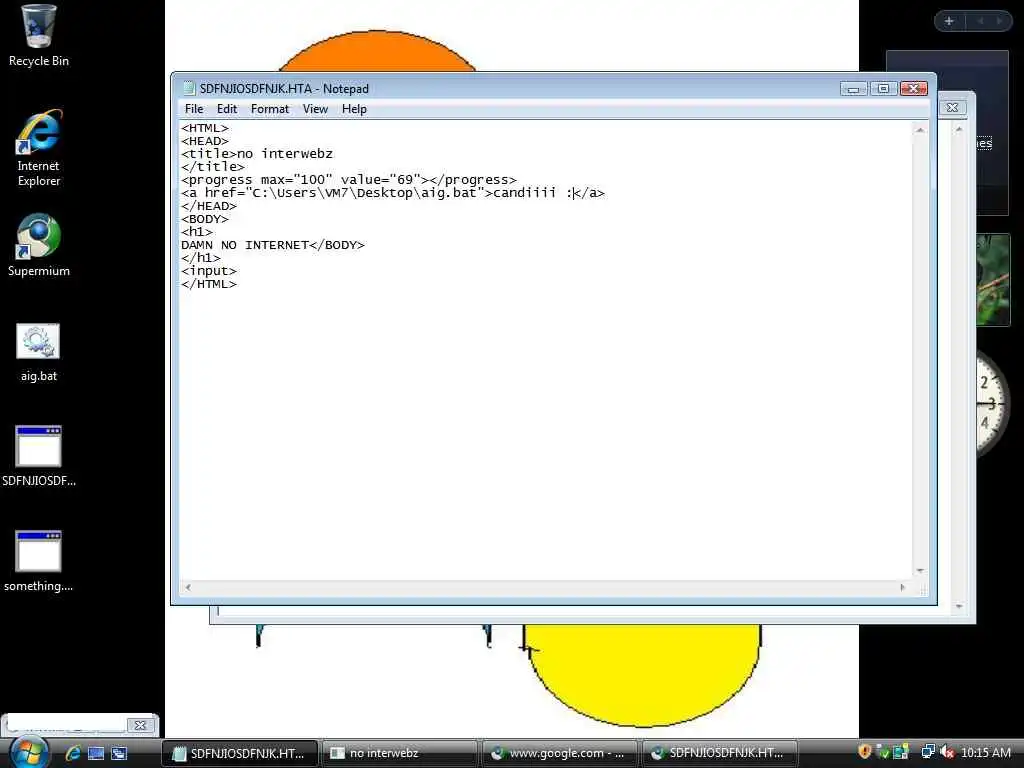The width and height of the screenshot is (1024, 768).
Task: Launch Internet Explorer from Quick Launch
Action: pos(73,753)
